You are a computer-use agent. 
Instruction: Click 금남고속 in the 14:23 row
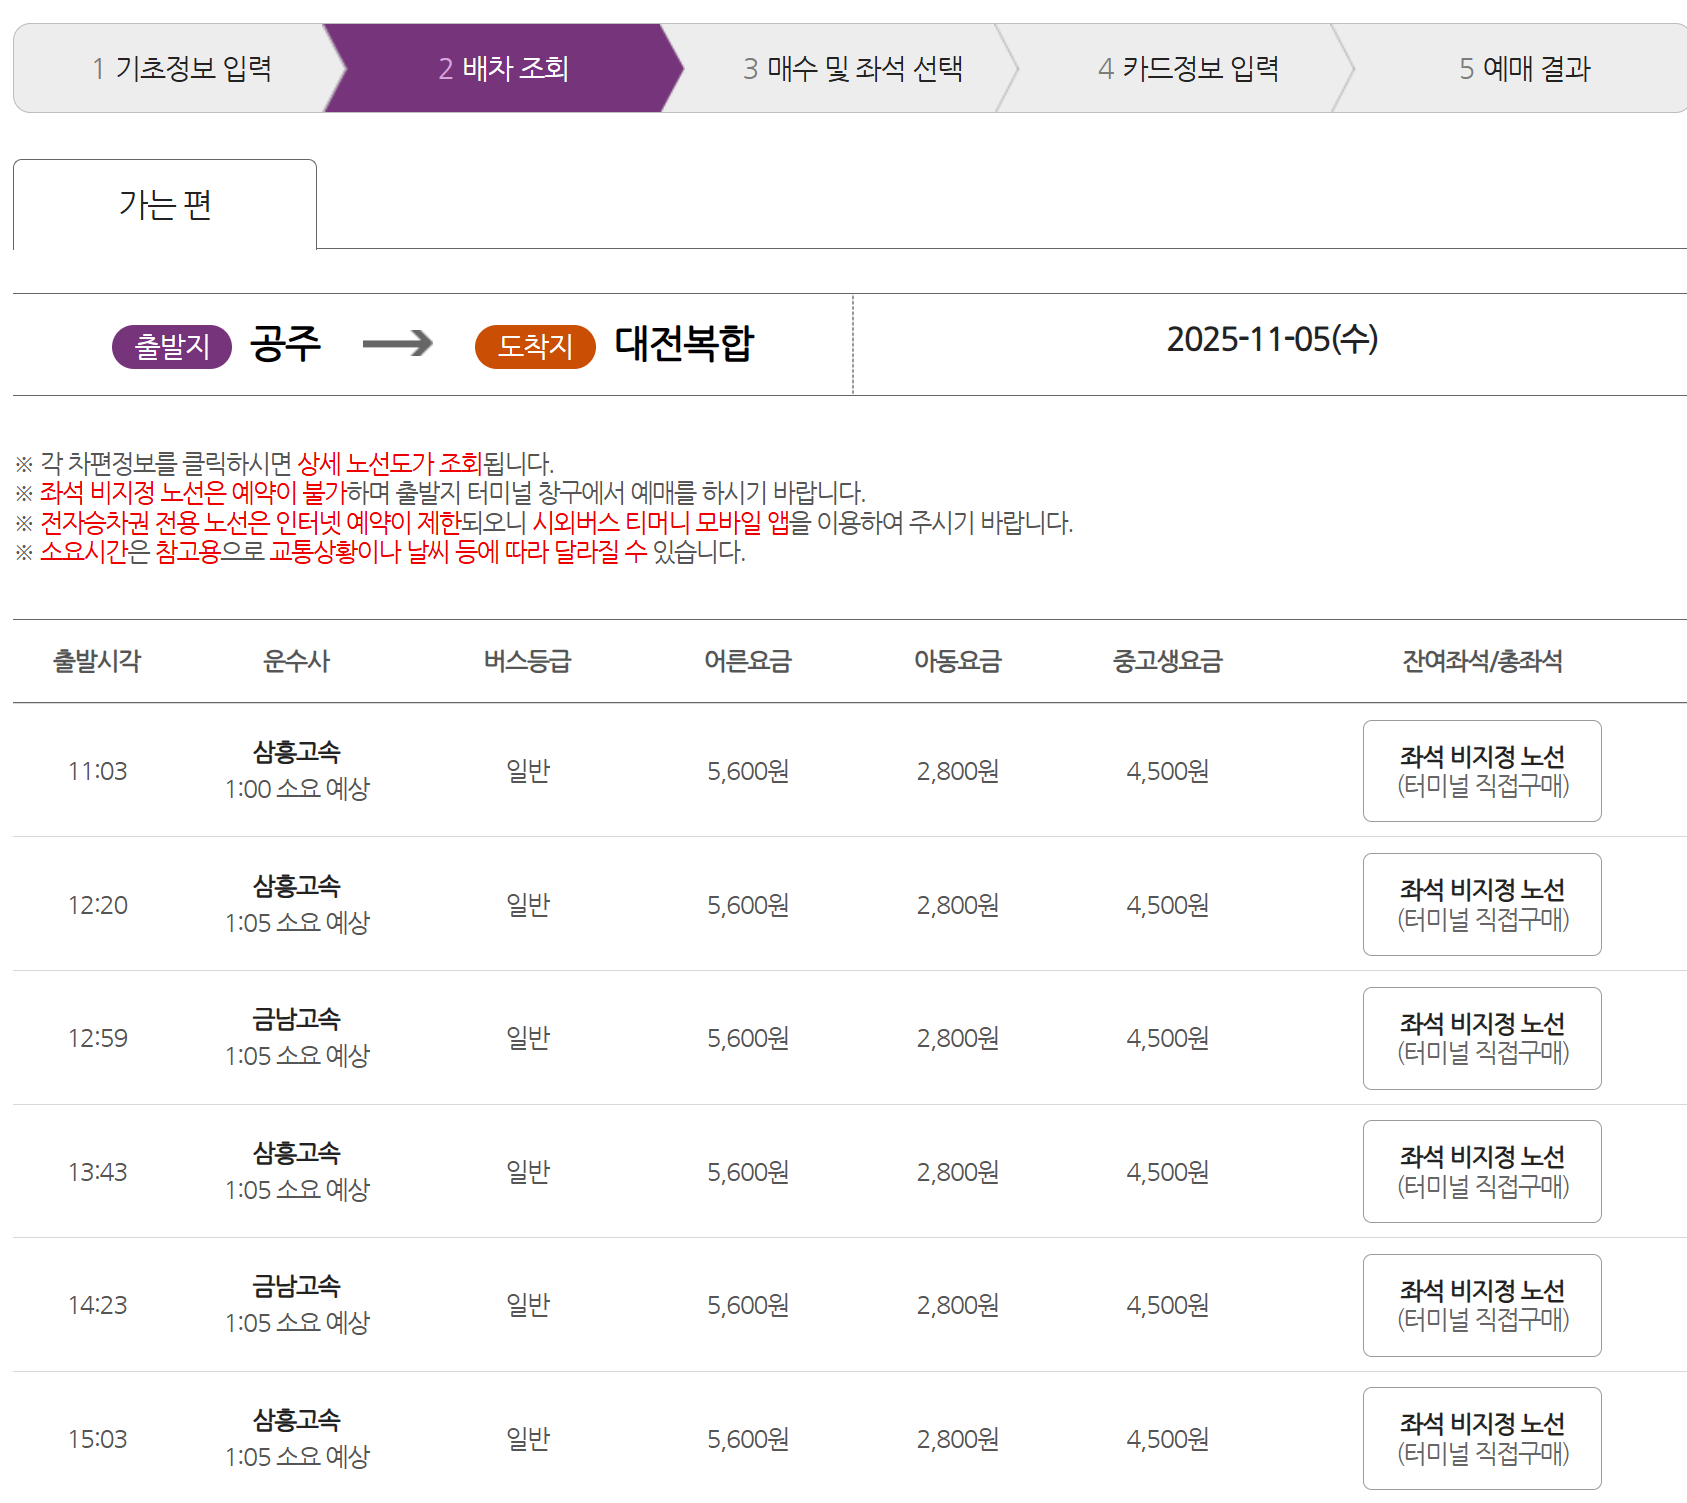pos(297,1286)
